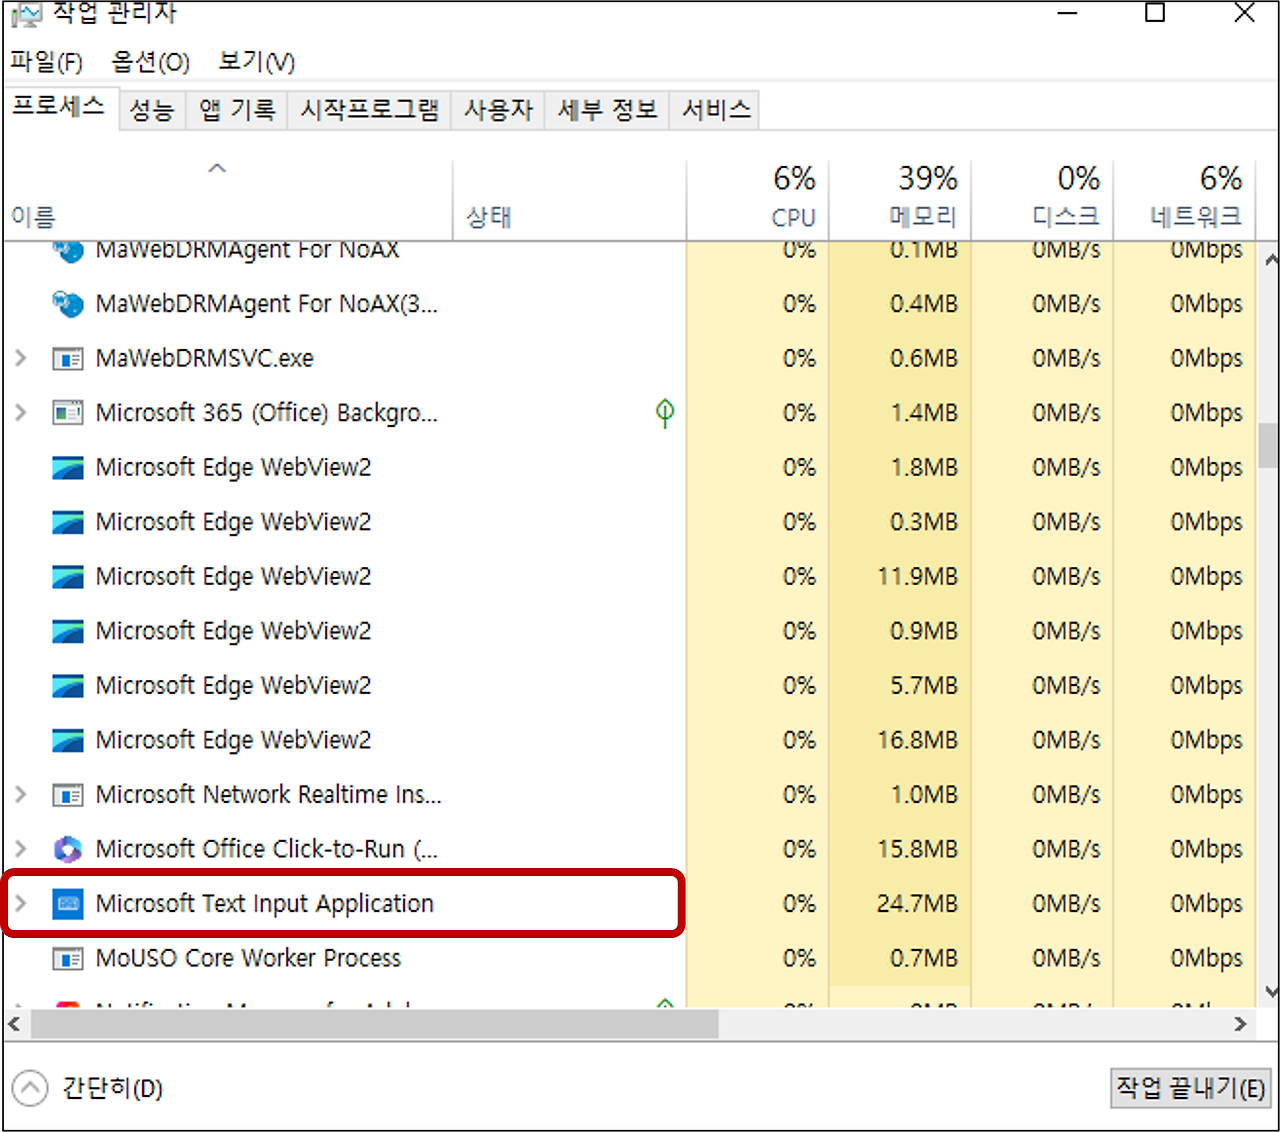Click the Microsoft Network Realtime Ins... icon
The height and width of the screenshot is (1132, 1280).
pyautogui.click(x=67, y=795)
